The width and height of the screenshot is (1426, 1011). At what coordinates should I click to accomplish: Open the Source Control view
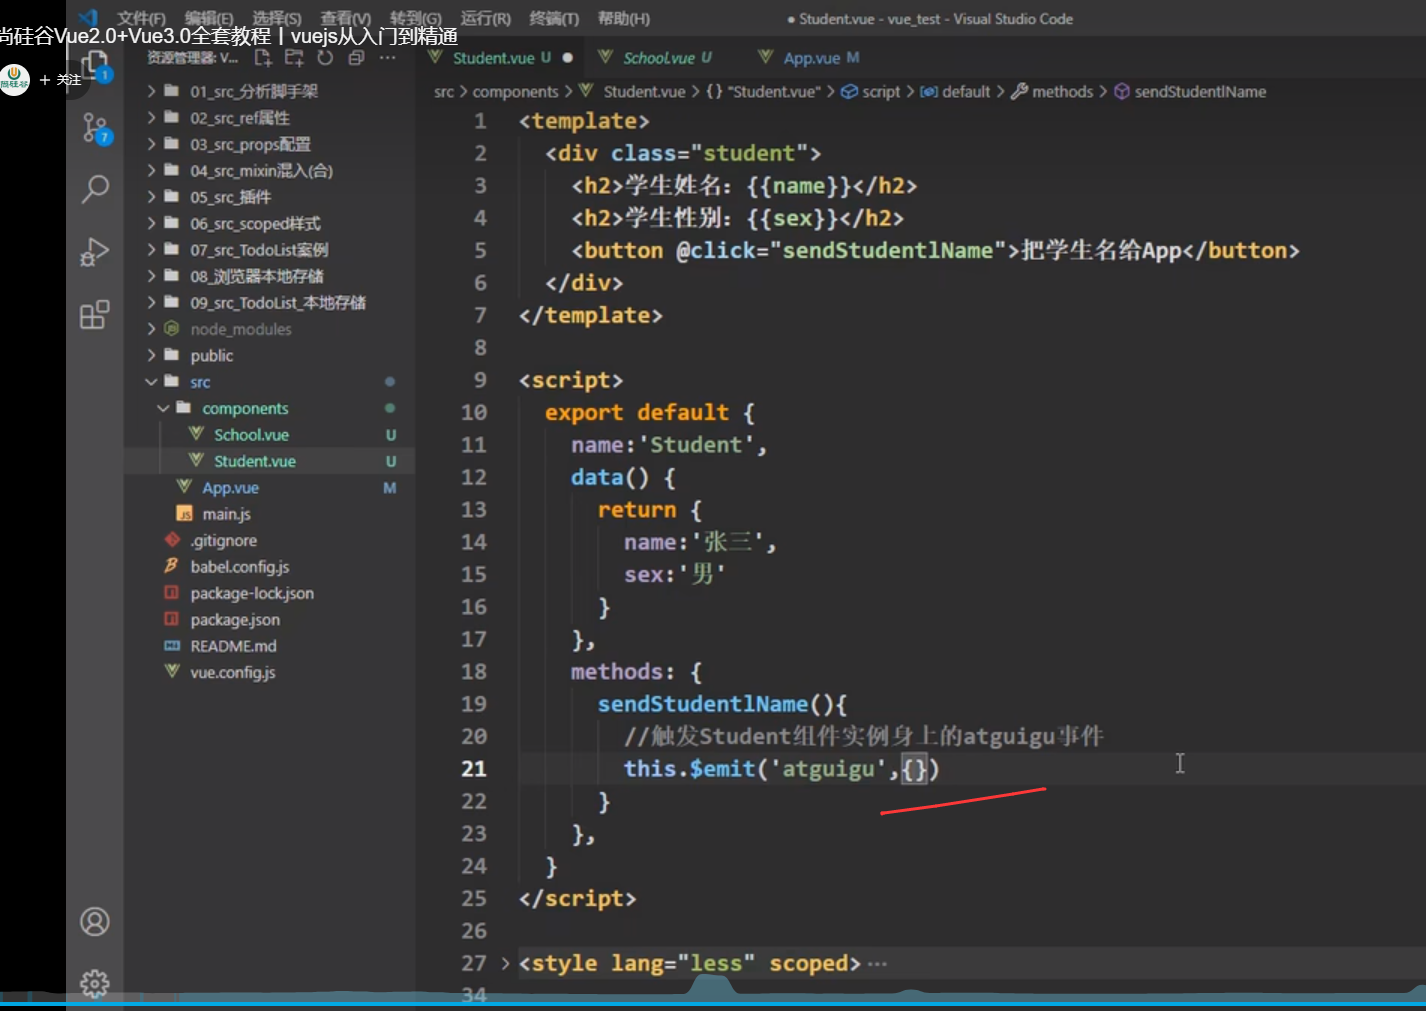(x=95, y=128)
